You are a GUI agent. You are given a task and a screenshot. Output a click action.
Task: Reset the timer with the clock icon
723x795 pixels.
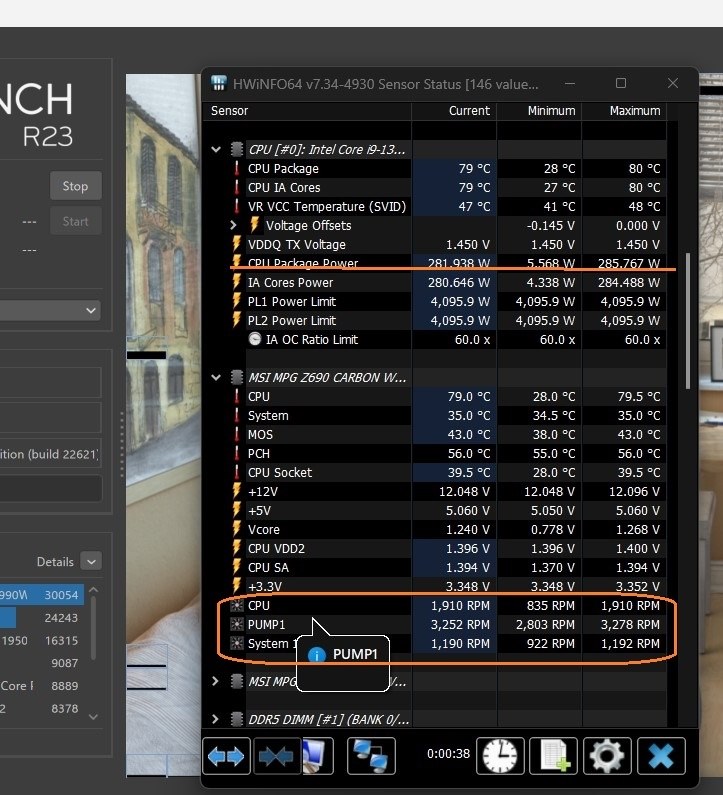(x=500, y=756)
